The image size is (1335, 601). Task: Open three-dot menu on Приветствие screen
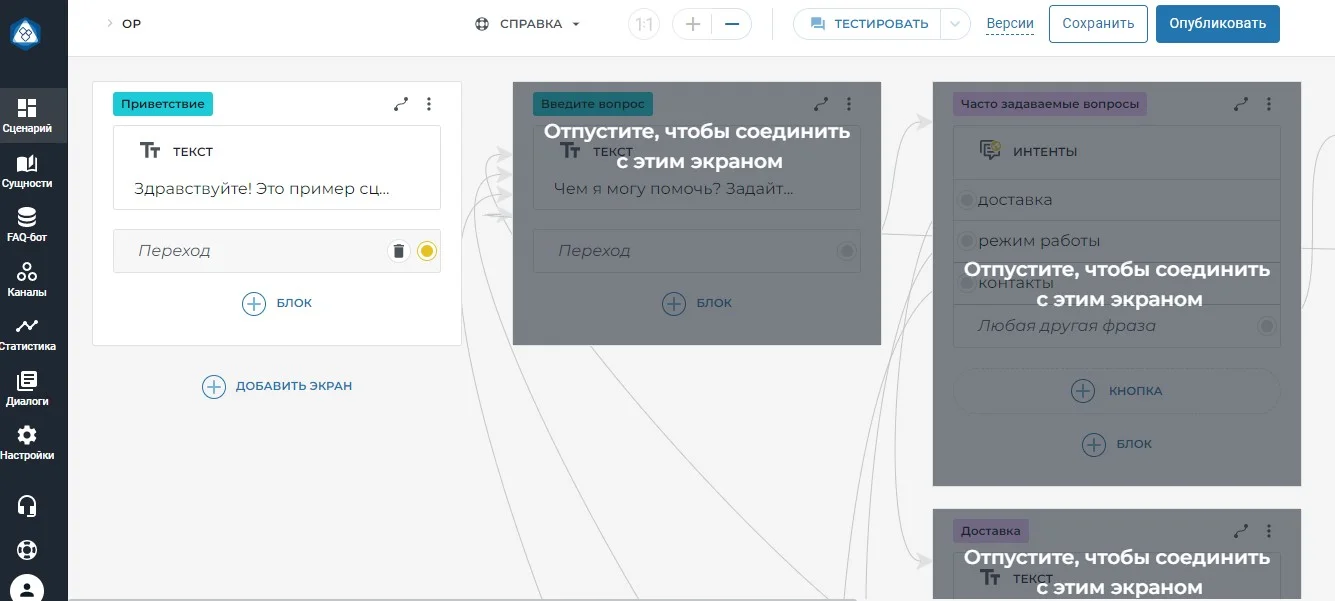click(429, 104)
